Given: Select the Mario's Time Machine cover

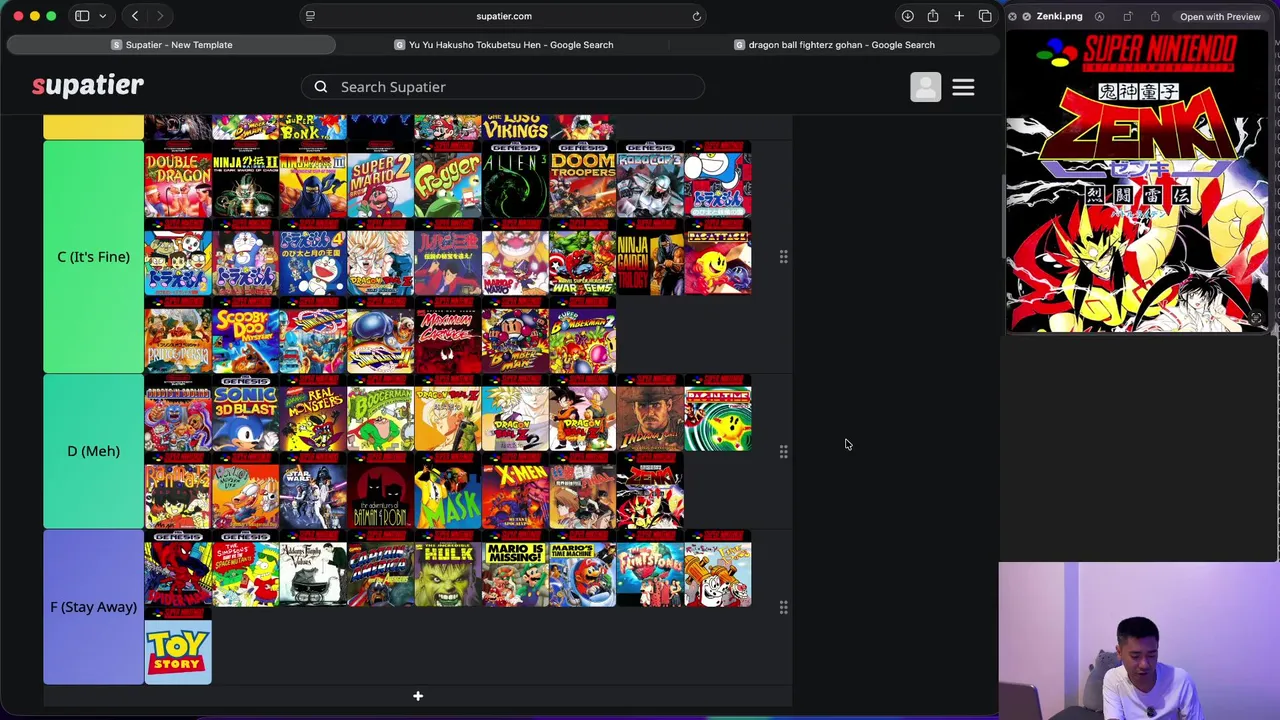Looking at the screenshot, I should 583,569.
